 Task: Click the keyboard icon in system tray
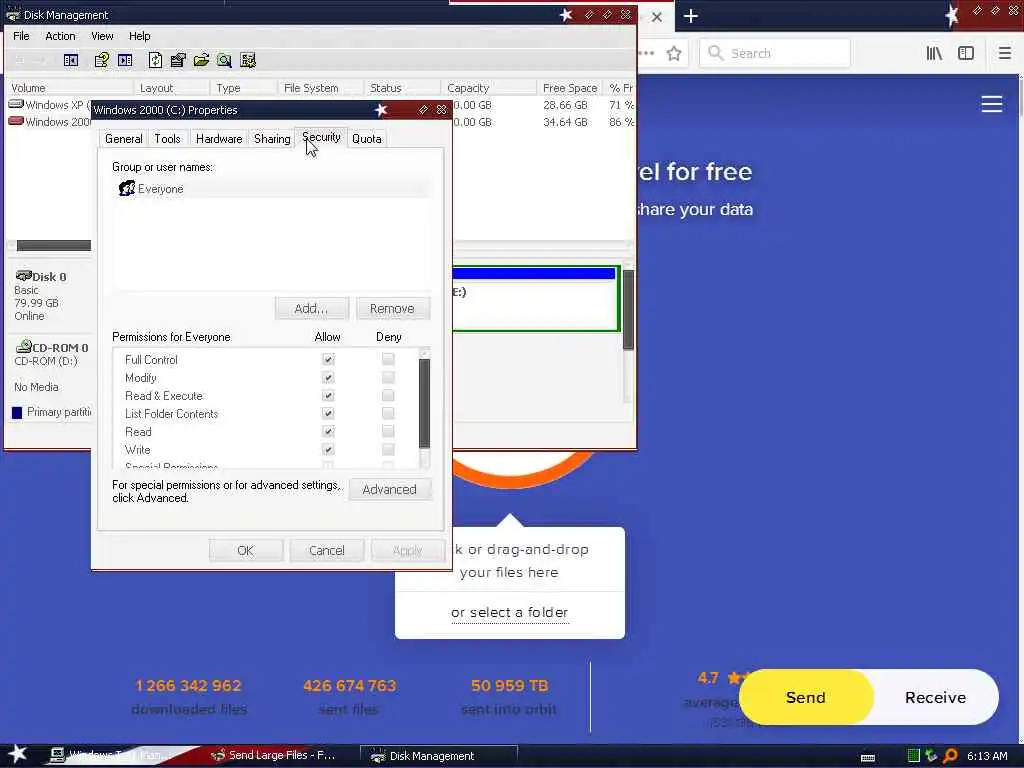click(x=868, y=758)
